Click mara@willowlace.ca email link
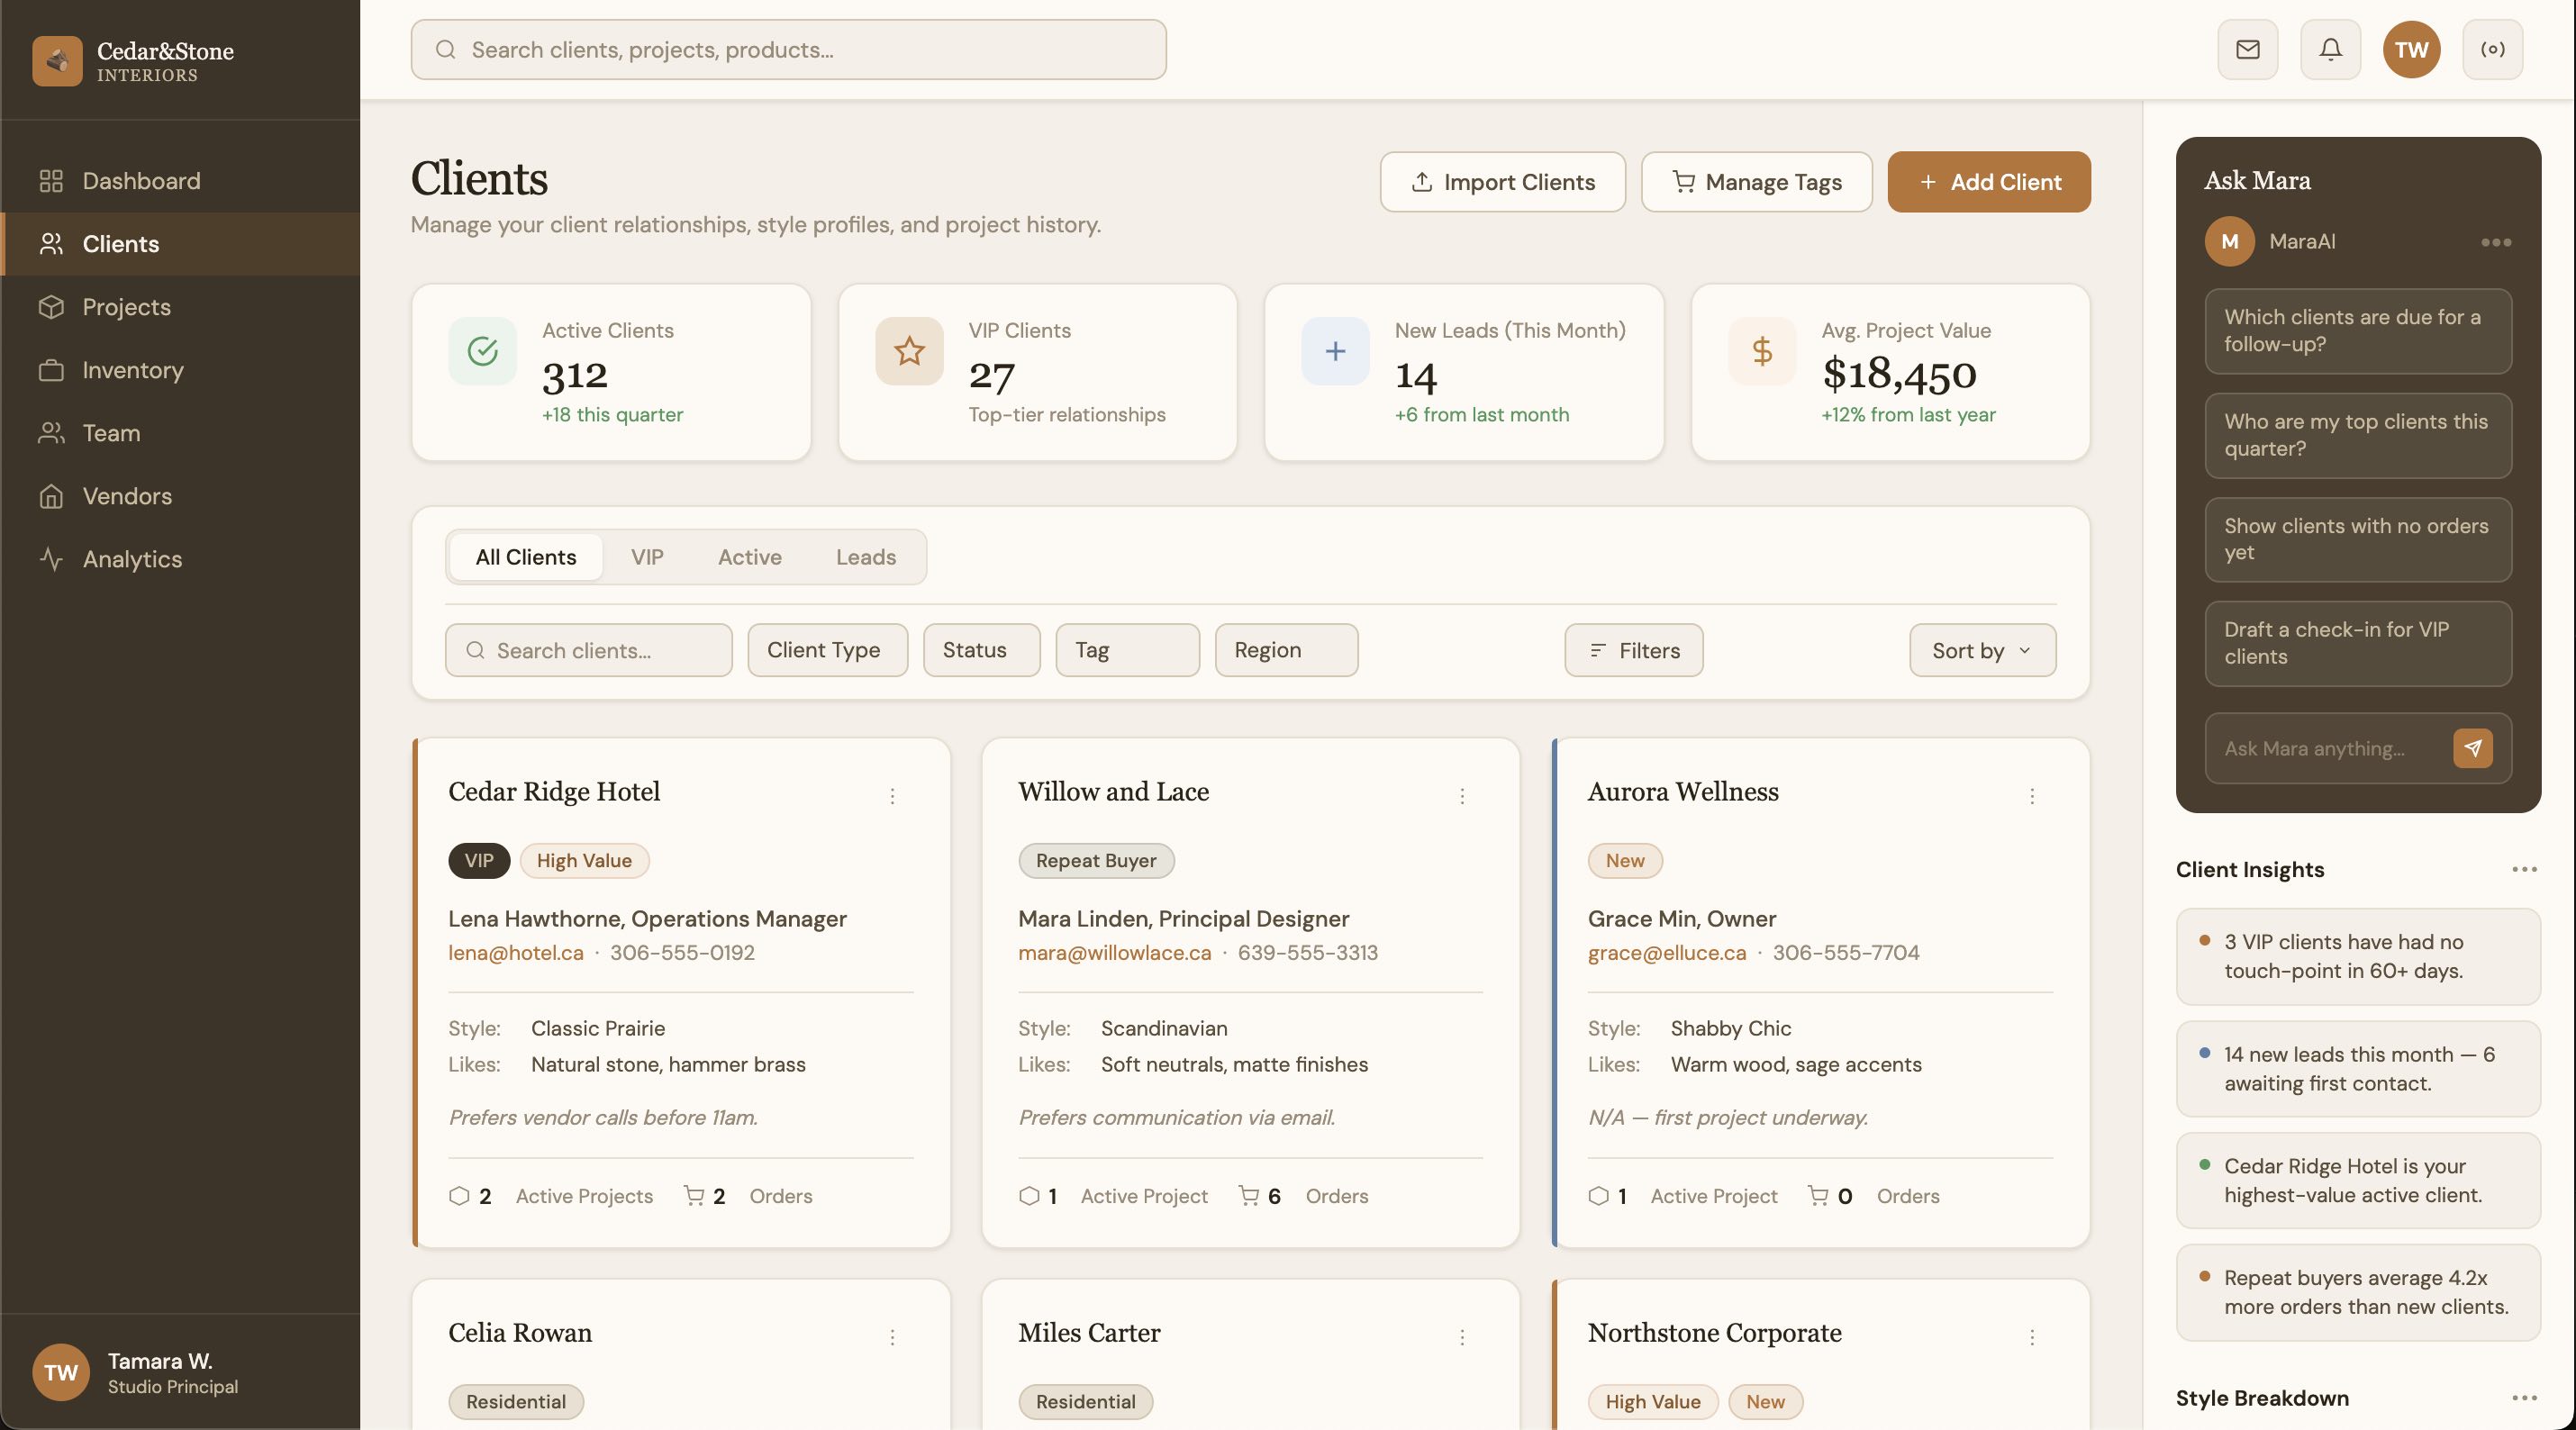This screenshot has height=1430, width=2576. tap(1114, 953)
